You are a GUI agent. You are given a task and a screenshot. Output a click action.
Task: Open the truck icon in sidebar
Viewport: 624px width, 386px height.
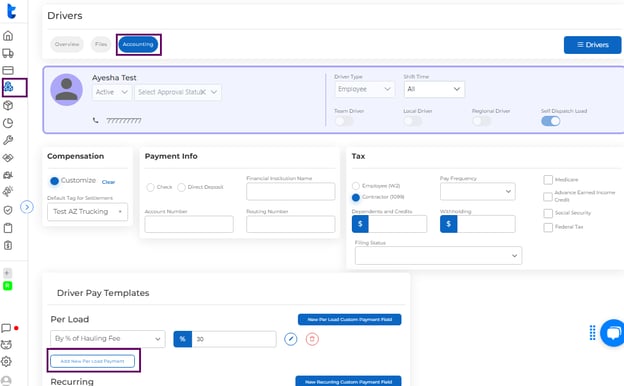point(8,53)
